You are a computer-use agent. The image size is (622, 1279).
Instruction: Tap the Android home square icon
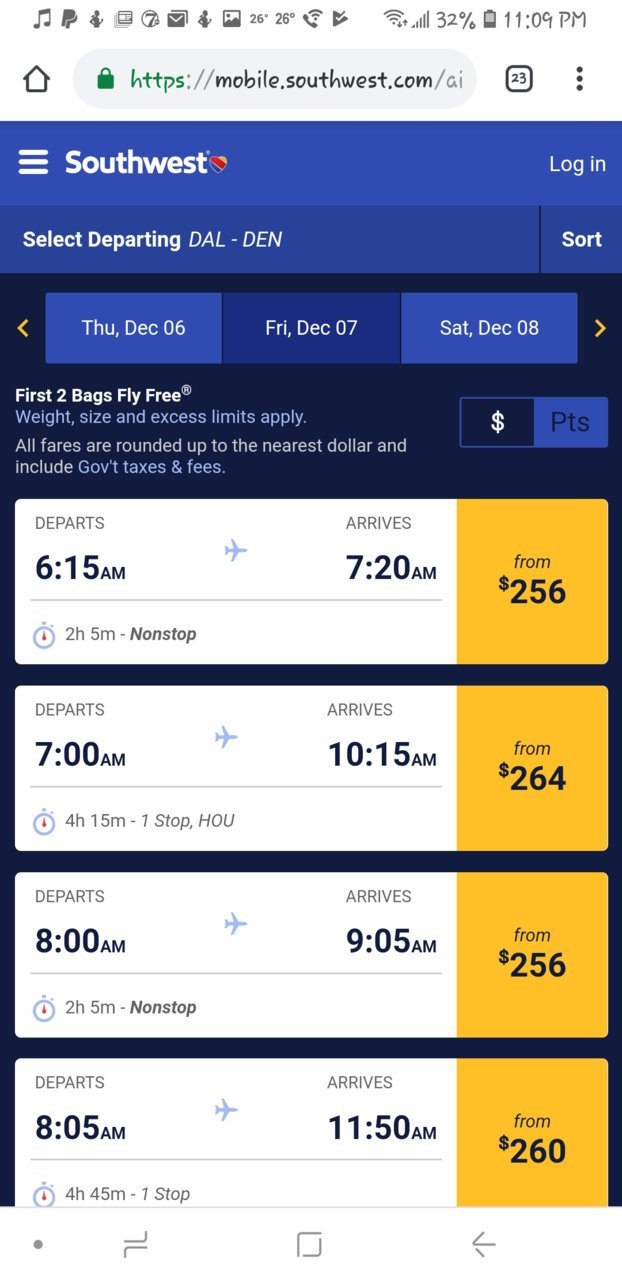(x=310, y=1244)
